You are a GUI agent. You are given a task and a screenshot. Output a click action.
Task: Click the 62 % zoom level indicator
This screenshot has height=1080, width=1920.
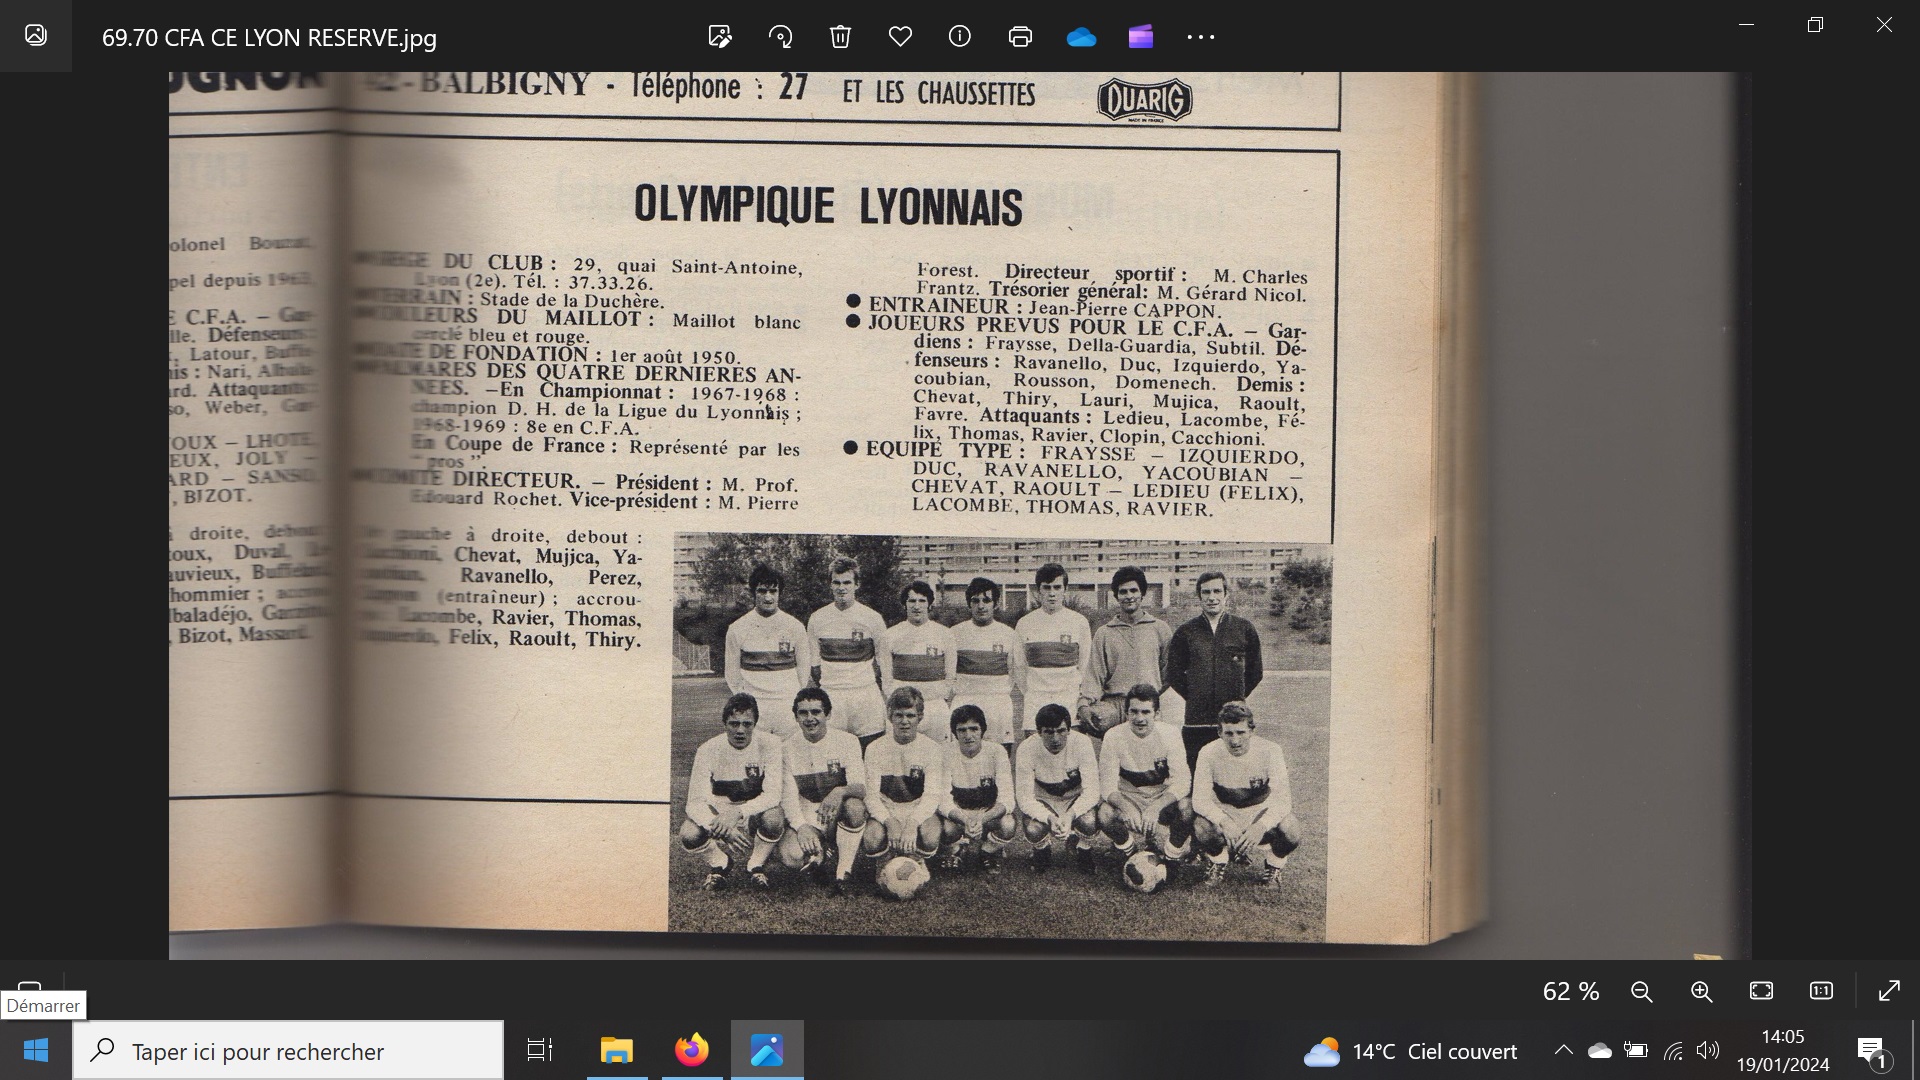coord(1571,991)
